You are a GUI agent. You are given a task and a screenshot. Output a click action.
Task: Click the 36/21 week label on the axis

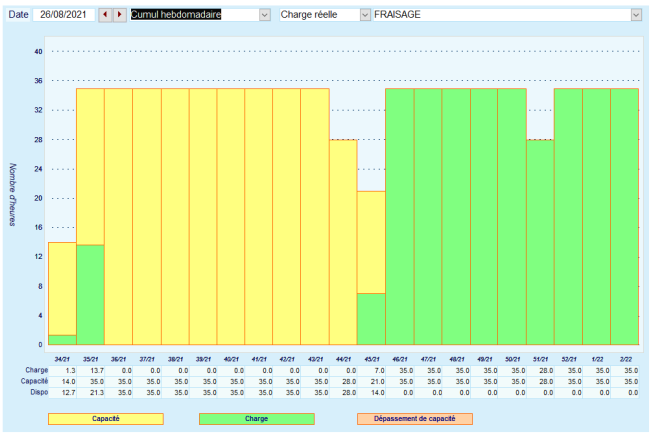(118, 357)
